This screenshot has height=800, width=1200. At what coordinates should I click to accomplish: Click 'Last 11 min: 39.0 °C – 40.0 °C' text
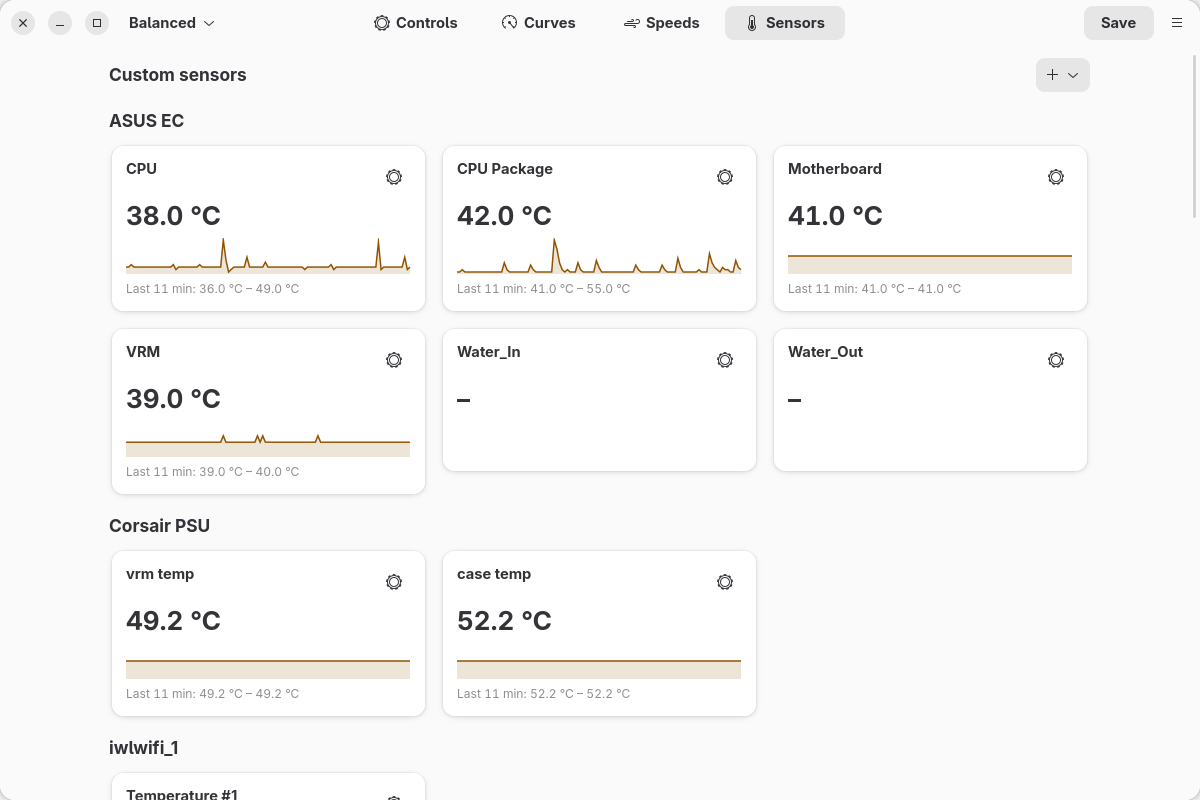tap(212, 472)
